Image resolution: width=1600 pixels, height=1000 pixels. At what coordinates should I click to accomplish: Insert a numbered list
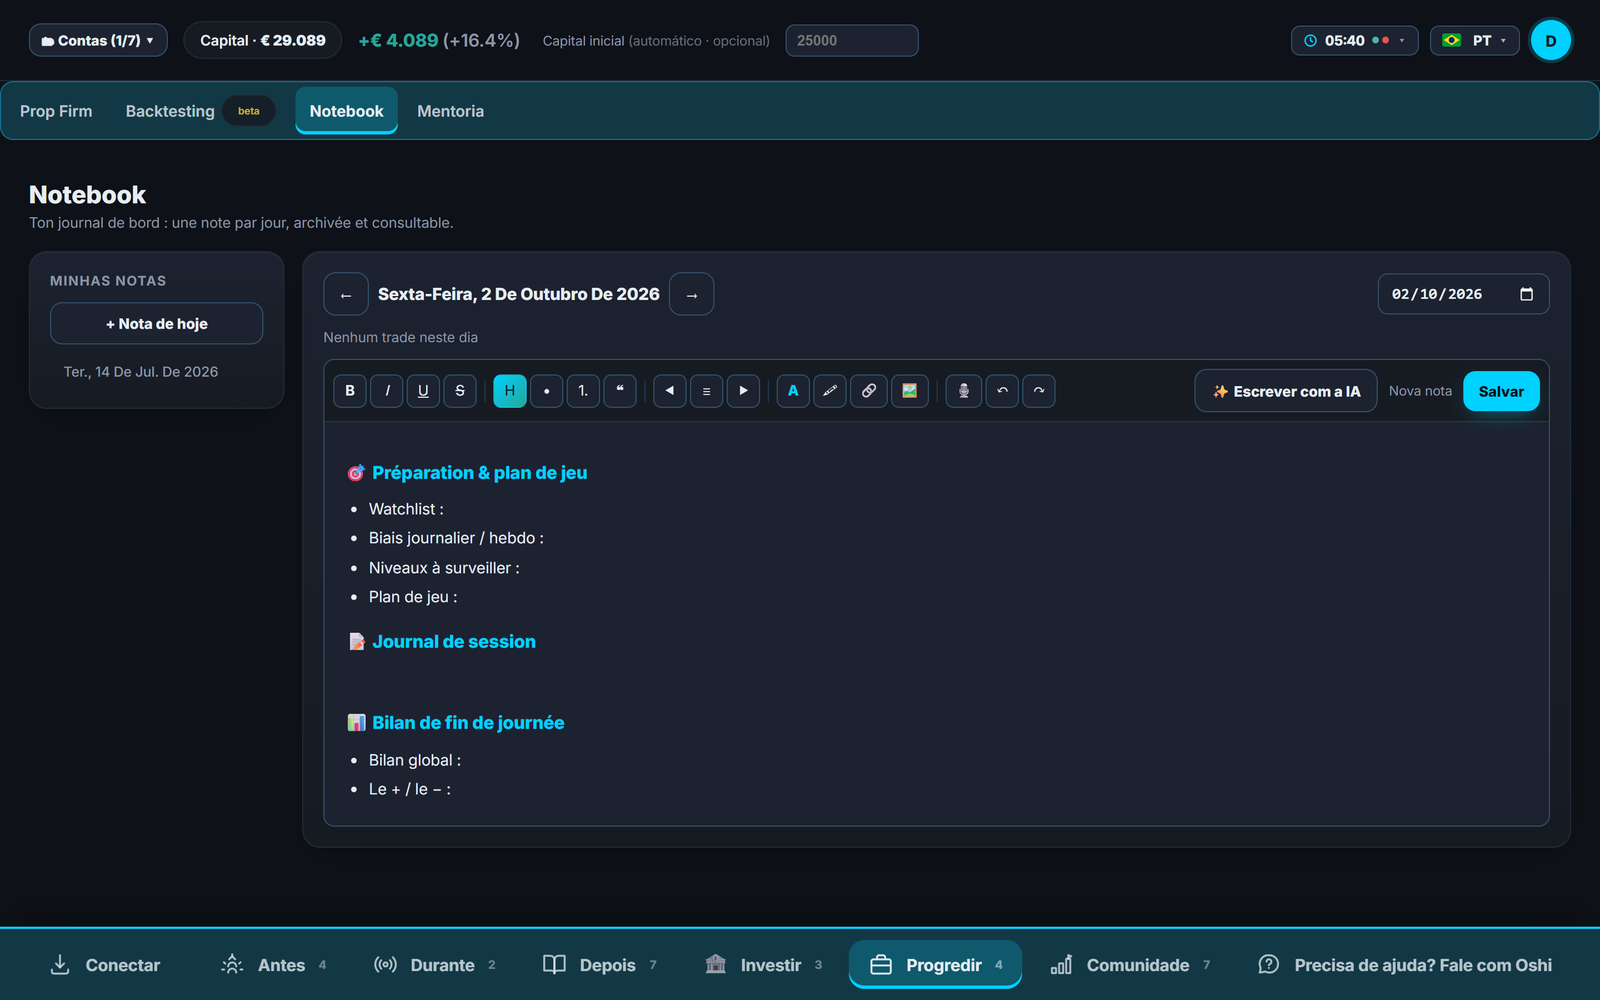[x=583, y=391]
